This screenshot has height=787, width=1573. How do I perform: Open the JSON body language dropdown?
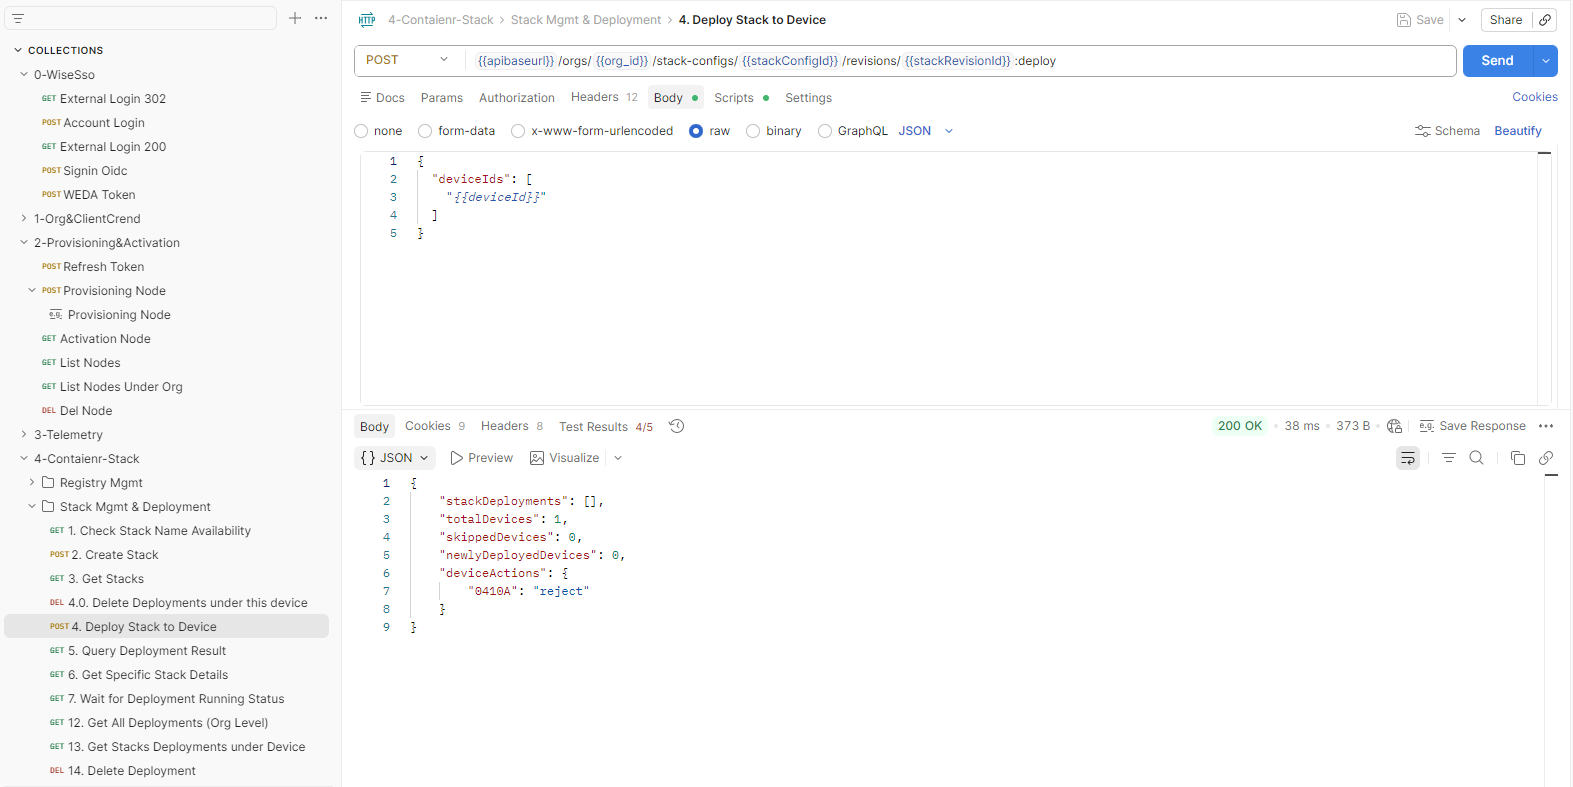tap(926, 131)
